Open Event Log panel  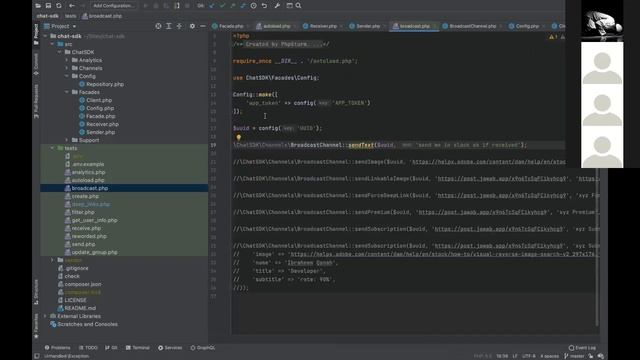point(582,348)
